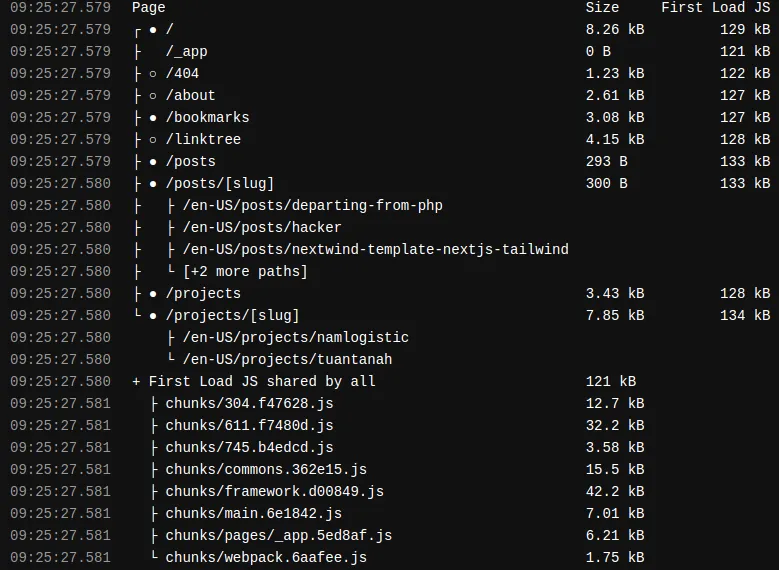Select the /posts/[slug] route row
Image resolution: width=779 pixels, height=570 pixels.
point(219,184)
